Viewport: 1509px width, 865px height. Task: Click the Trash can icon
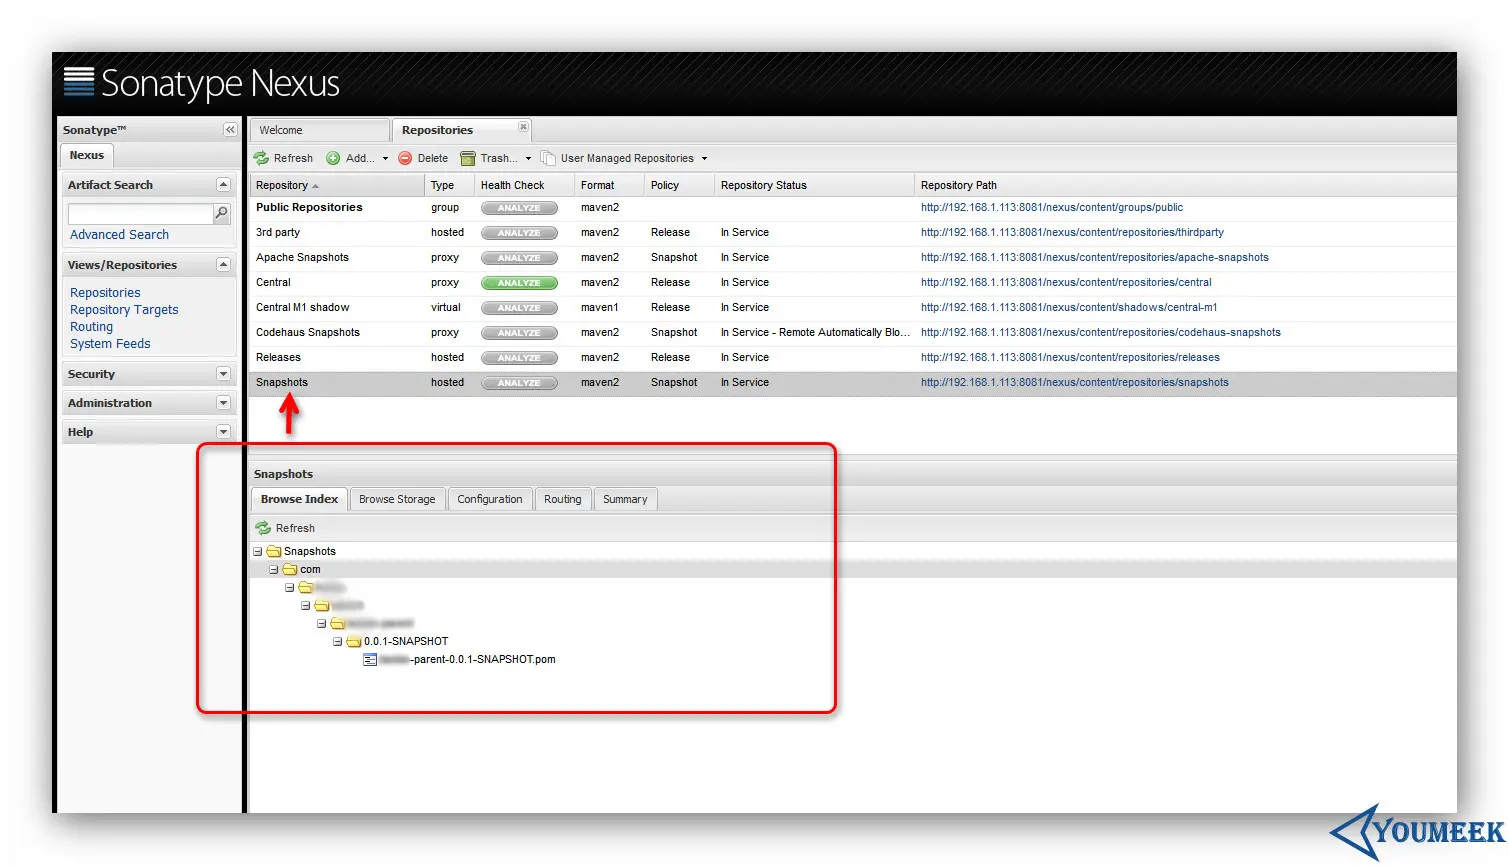tap(467, 158)
